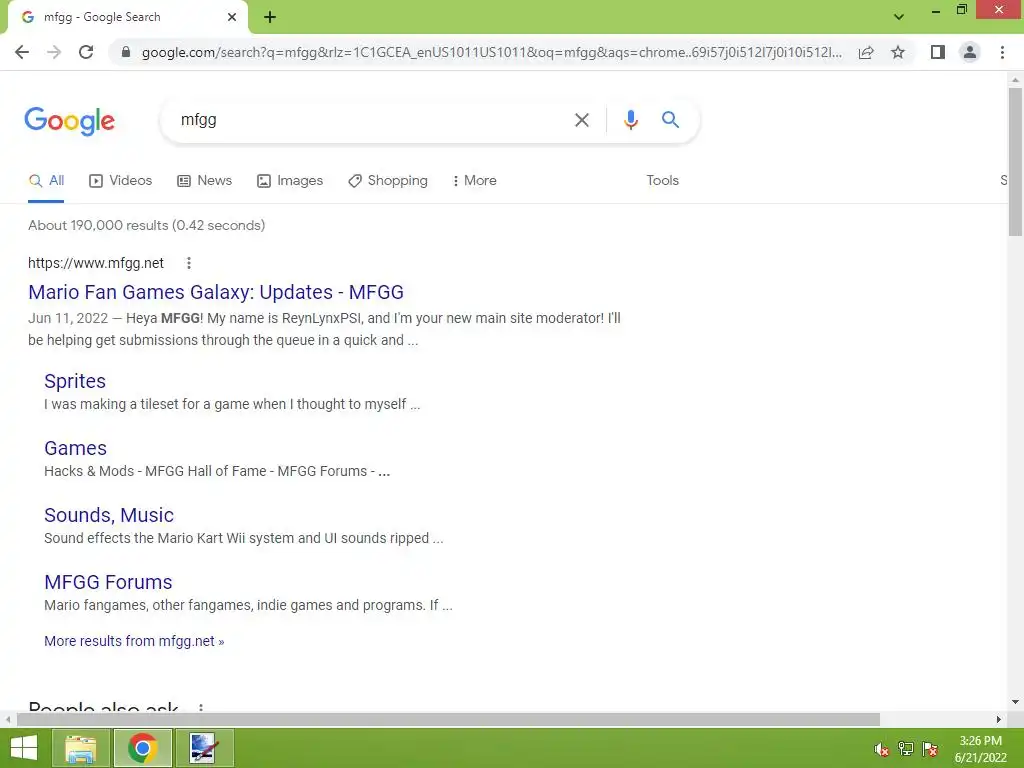This screenshot has width=1024, height=768.
Task: Open File Explorer from taskbar
Action: [81, 748]
